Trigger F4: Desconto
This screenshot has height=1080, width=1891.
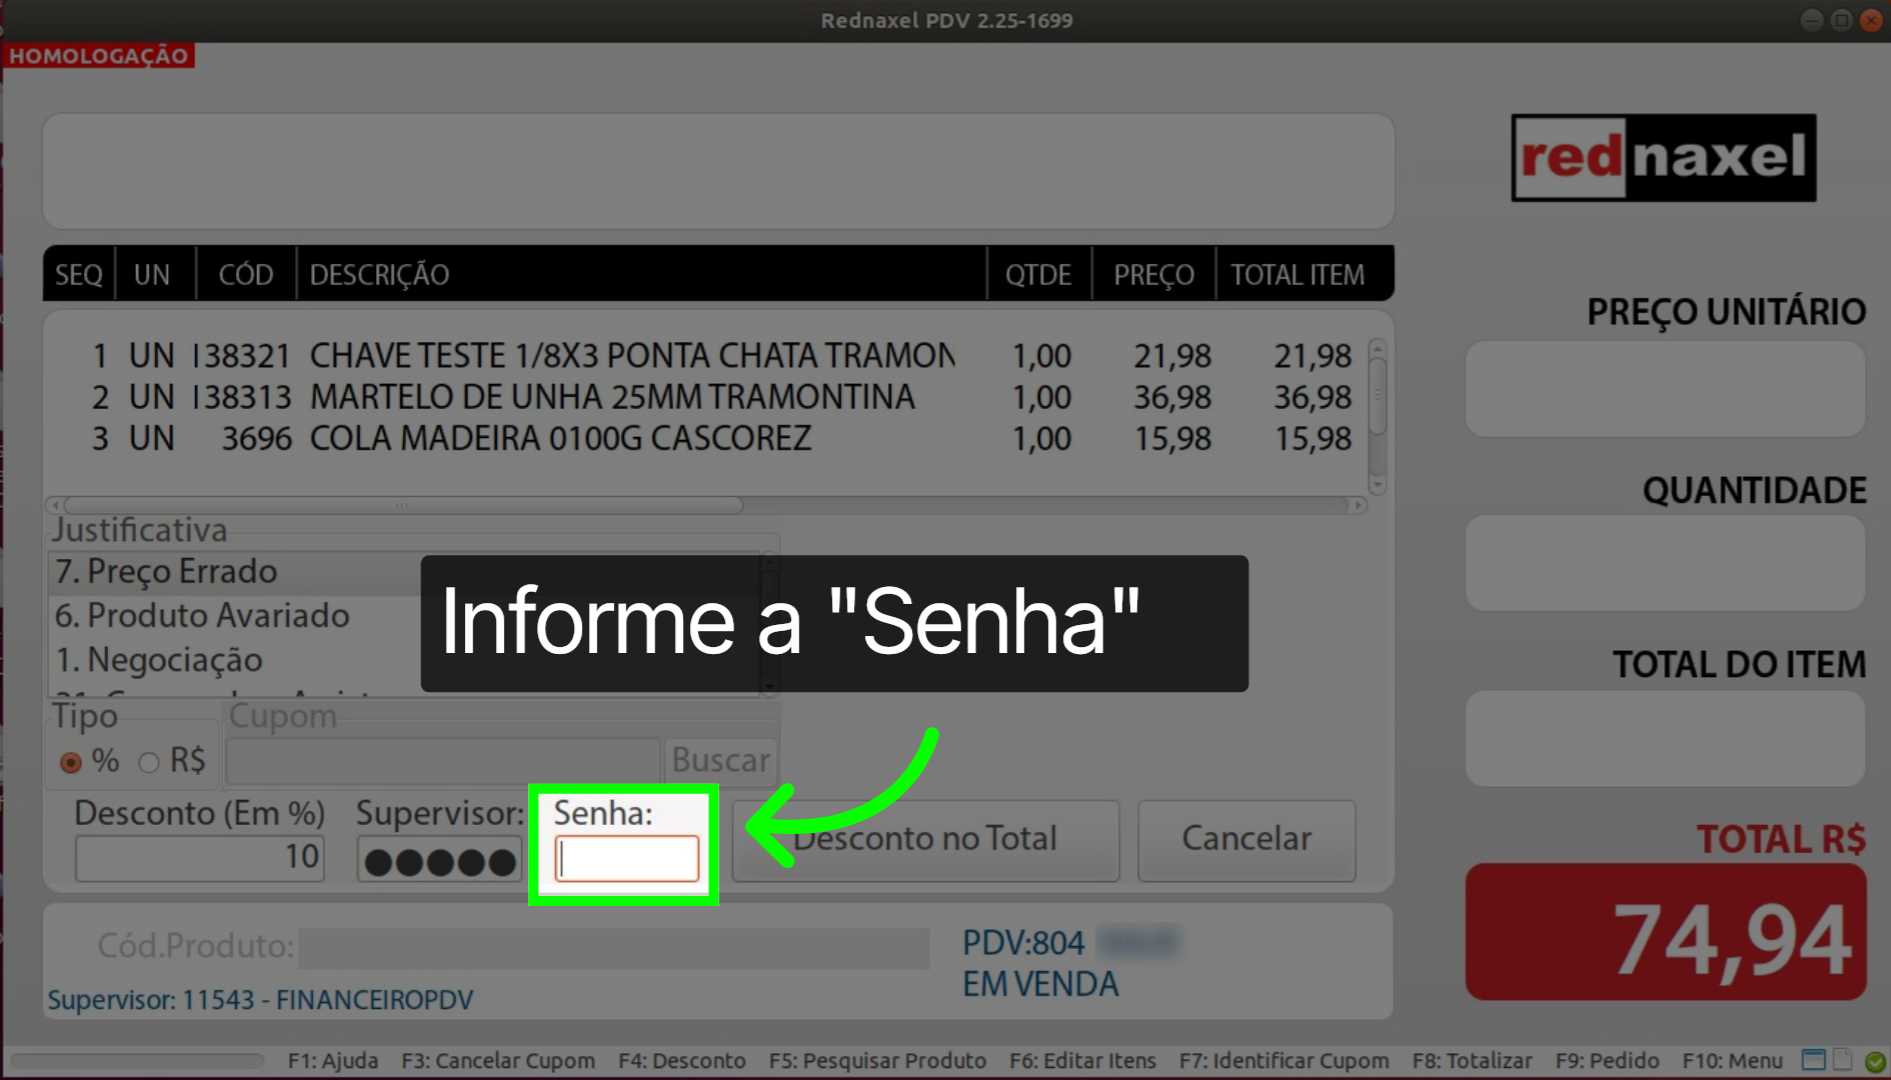[682, 1061]
